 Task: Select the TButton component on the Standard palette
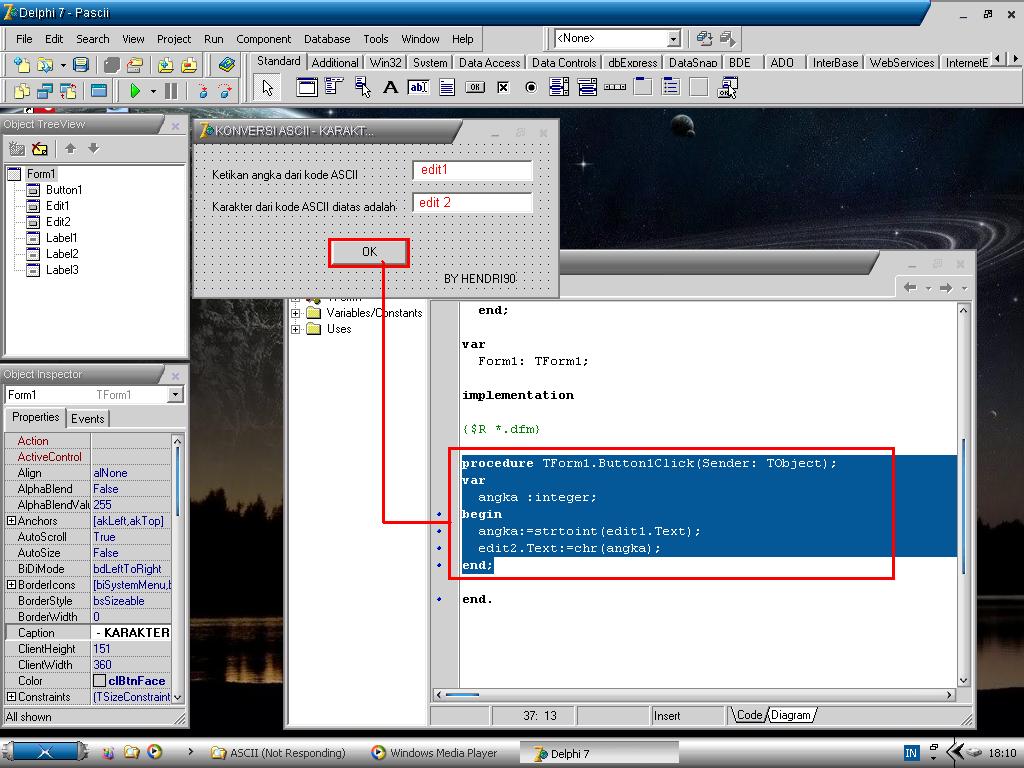click(x=476, y=88)
